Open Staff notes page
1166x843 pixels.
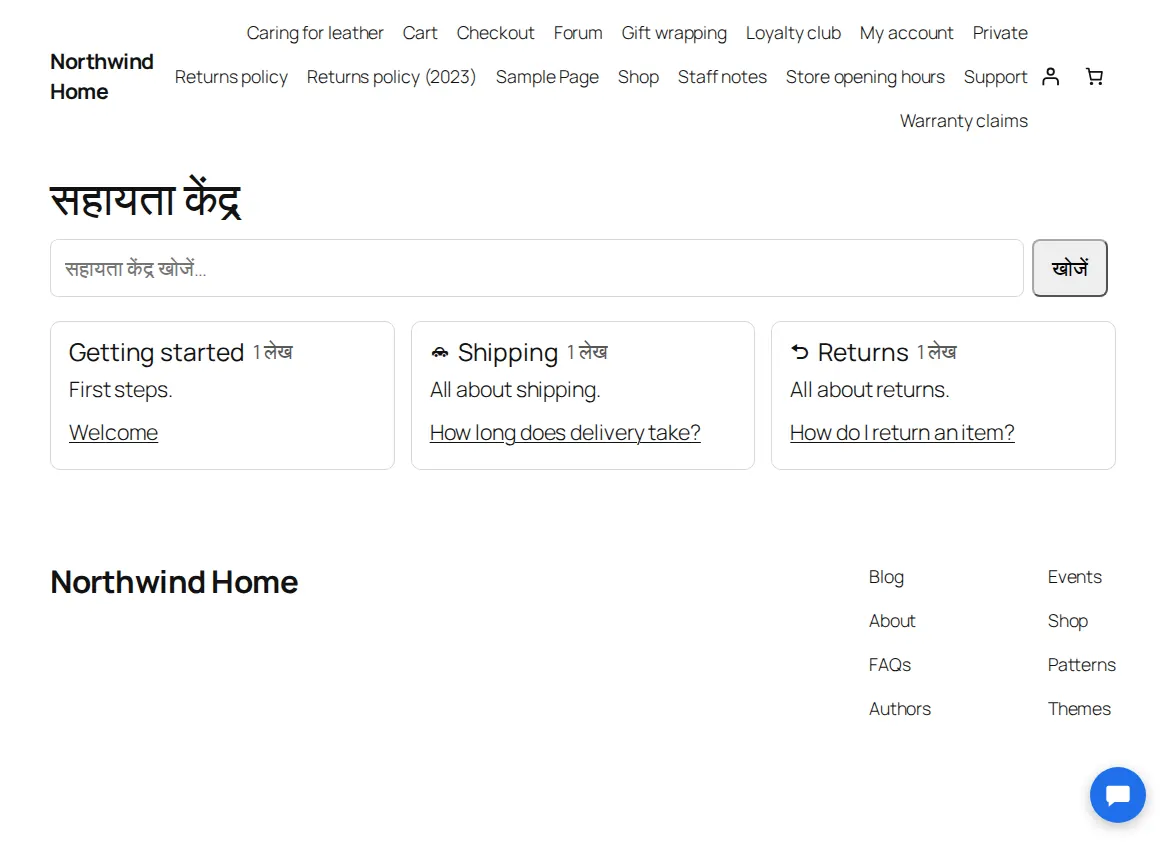click(x=722, y=77)
